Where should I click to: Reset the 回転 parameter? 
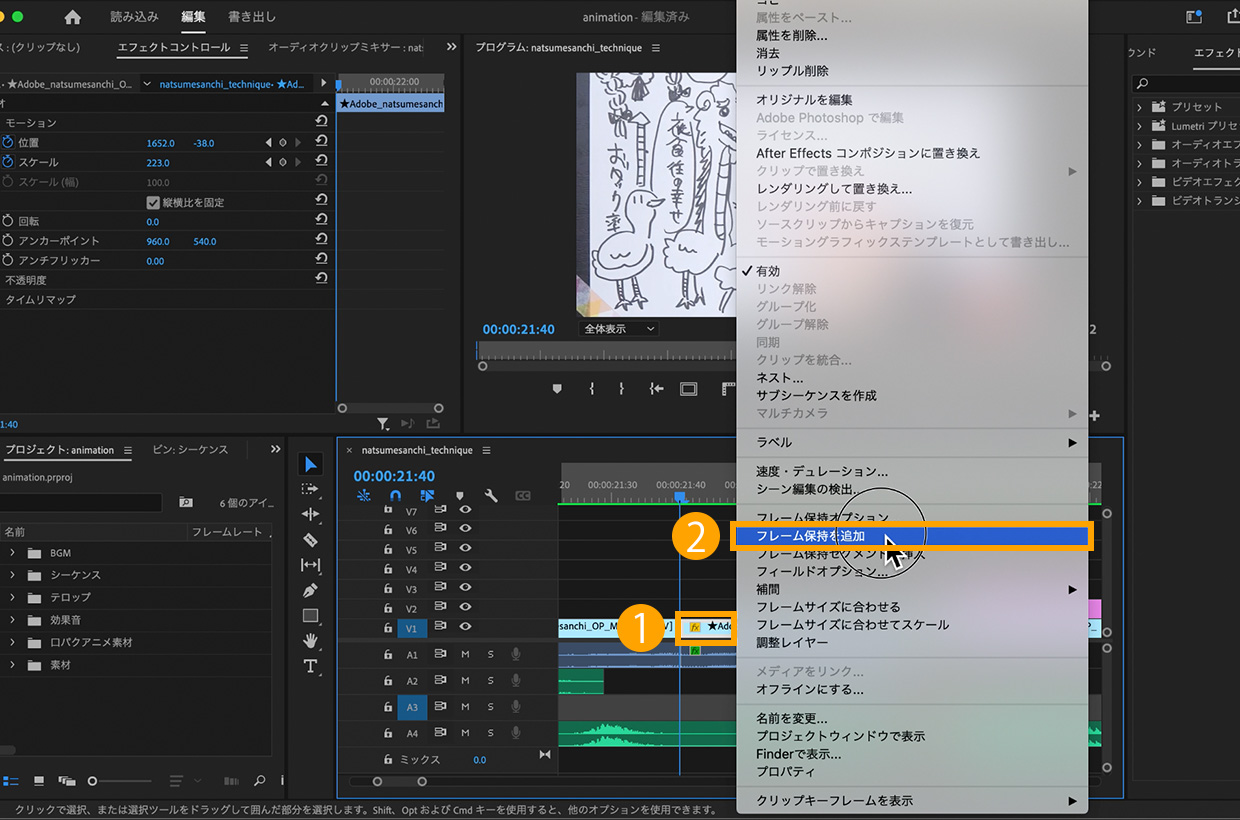tap(322, 220)
